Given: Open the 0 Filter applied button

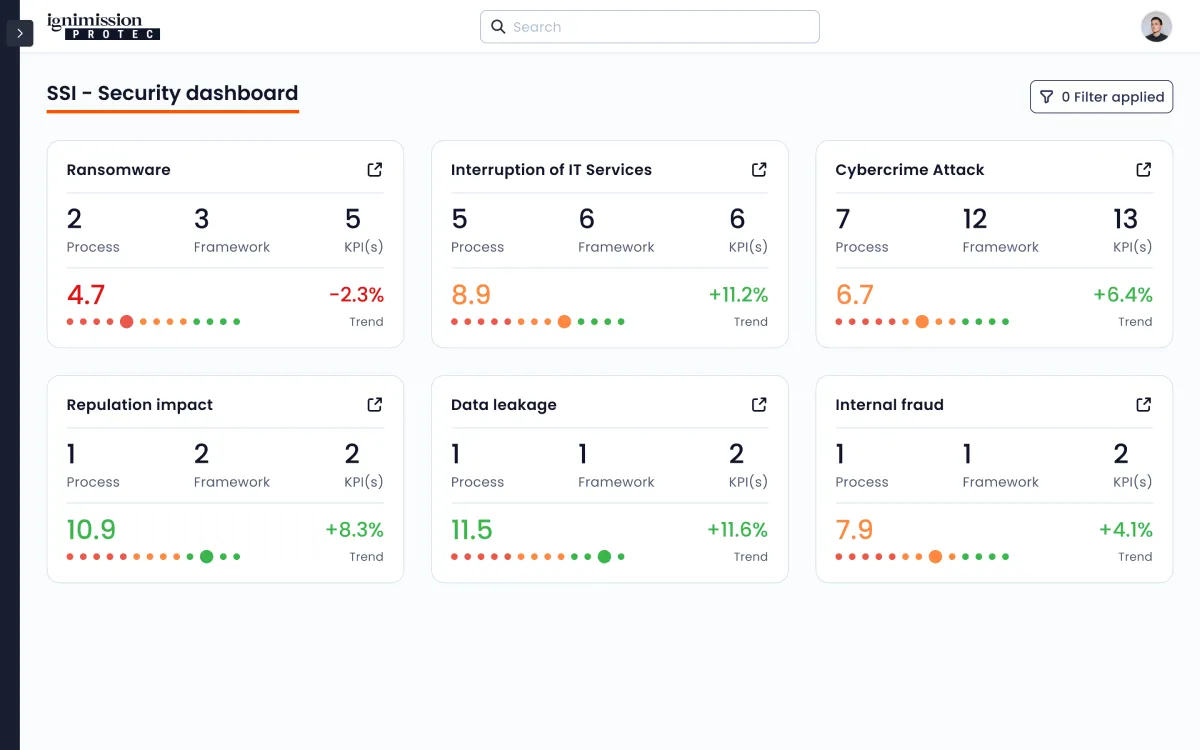Looking at the screenshot, I should coord(1101,97).
